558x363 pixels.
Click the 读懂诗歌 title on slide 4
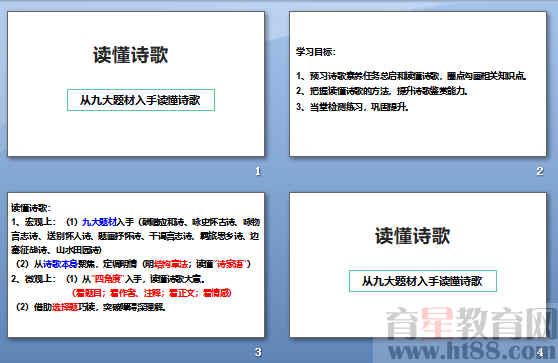coord(412,236)
